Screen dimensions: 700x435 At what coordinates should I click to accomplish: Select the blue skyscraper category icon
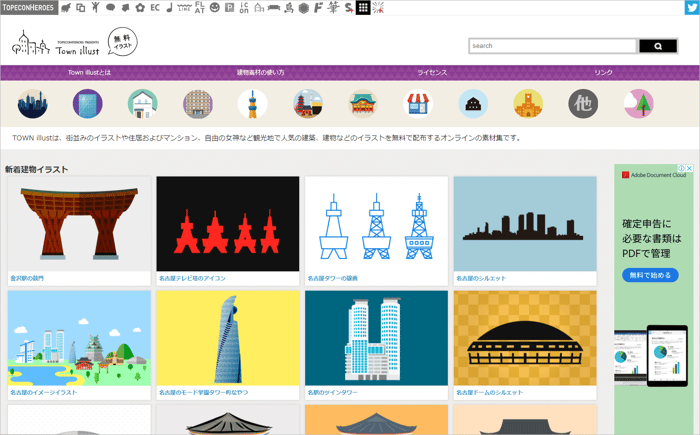pos(87,104)
